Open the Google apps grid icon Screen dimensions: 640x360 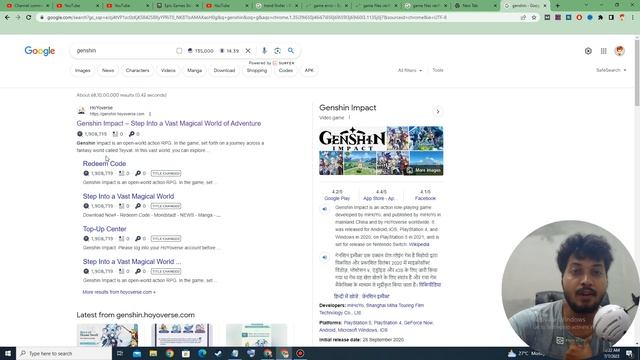click(603, 51)
